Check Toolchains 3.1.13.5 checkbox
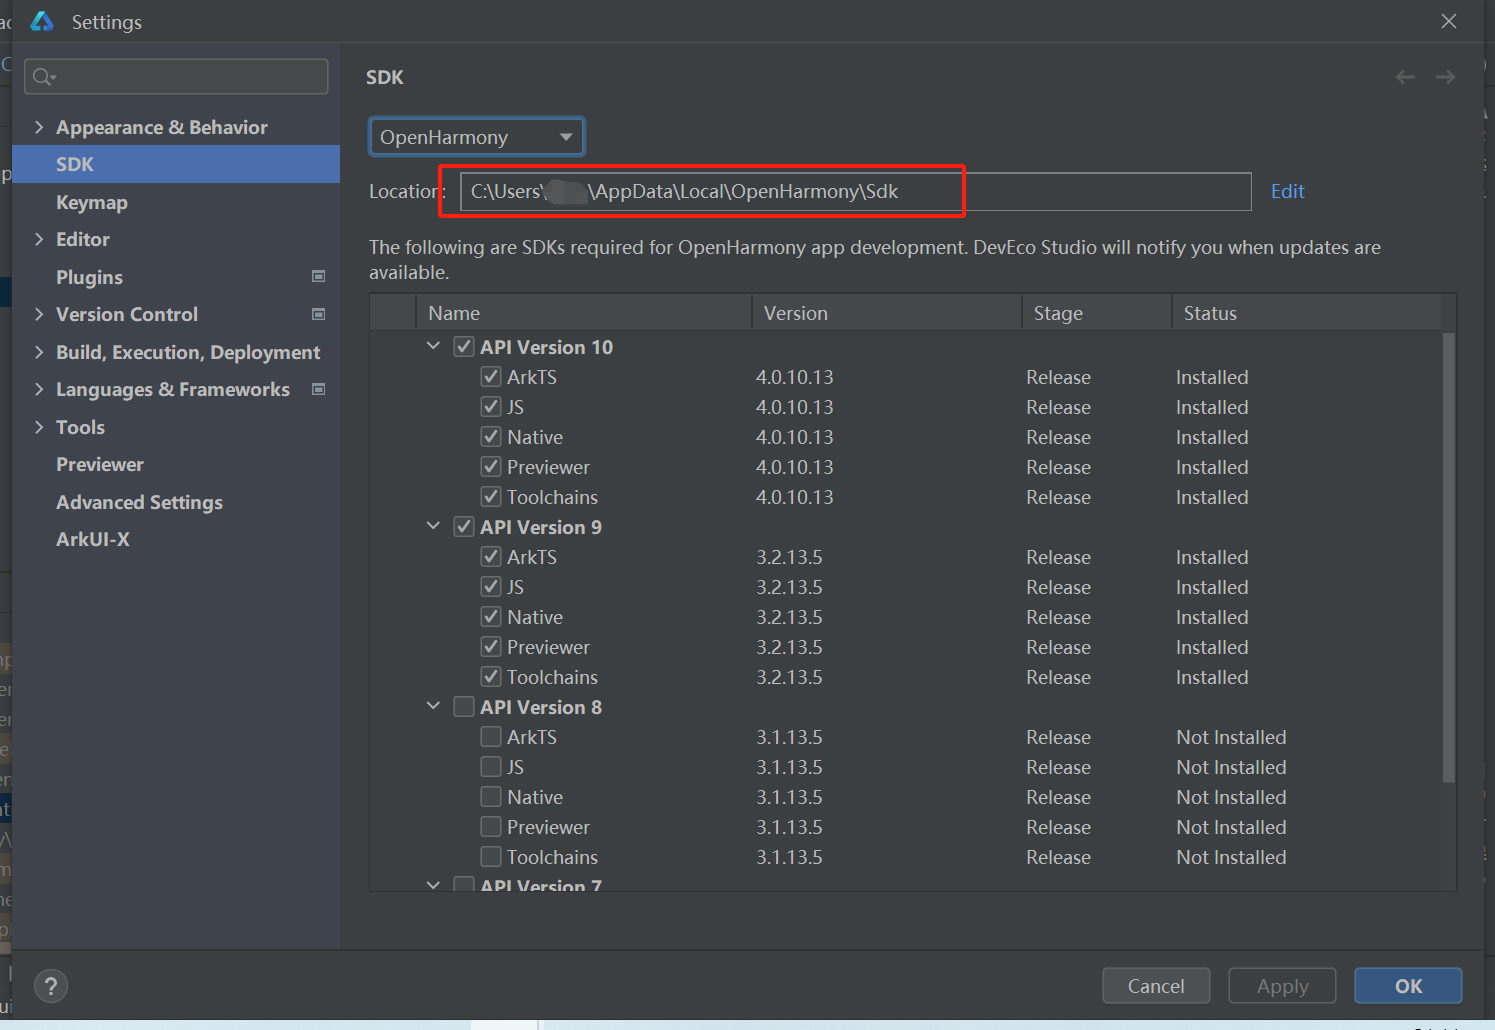This screenshot has height=1030, width=1495. (491, 857)
